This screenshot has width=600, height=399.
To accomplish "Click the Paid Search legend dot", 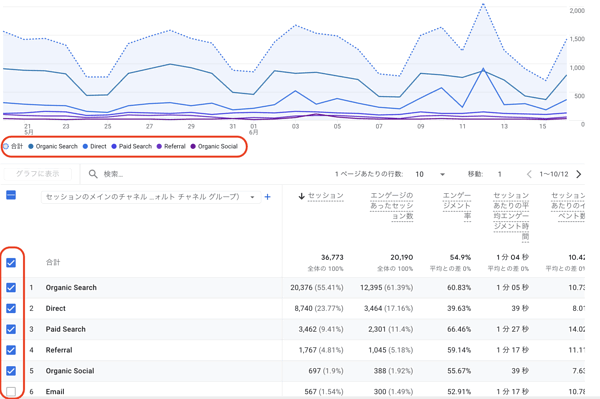I will tap(114, 146).
